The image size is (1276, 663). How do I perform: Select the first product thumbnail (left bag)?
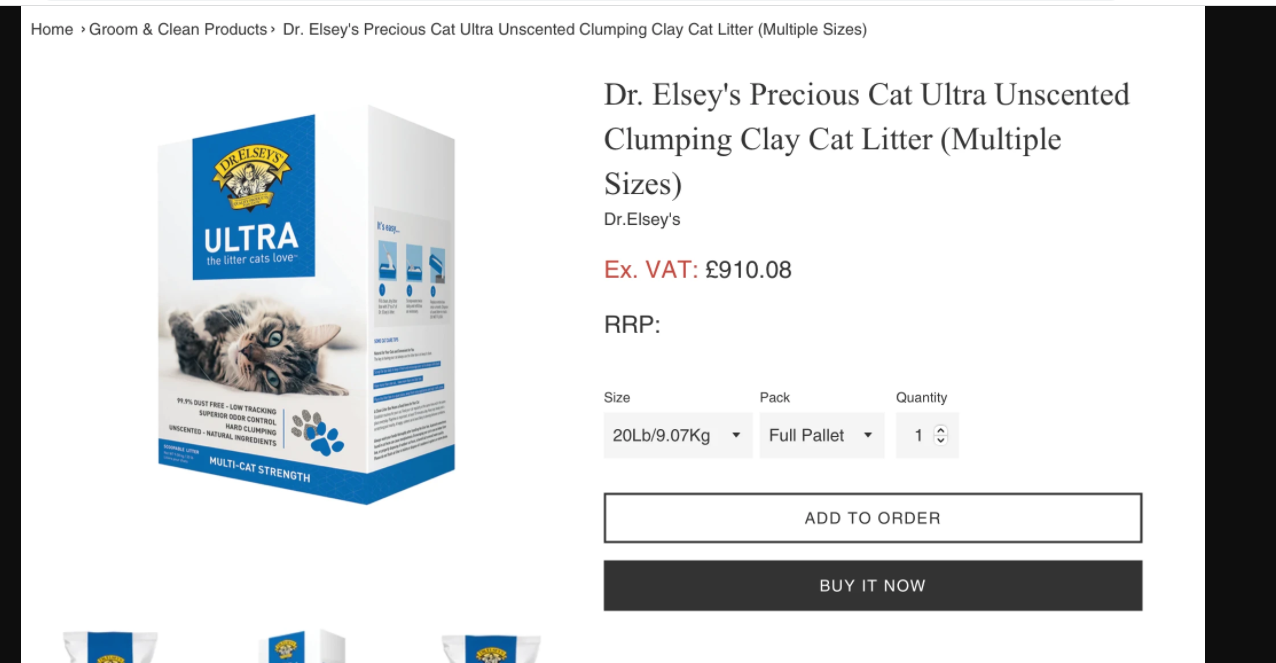[109, 647]
